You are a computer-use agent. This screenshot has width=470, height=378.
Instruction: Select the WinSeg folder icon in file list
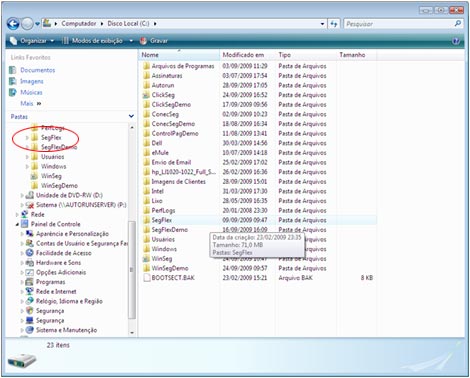[x=146, y=259]
